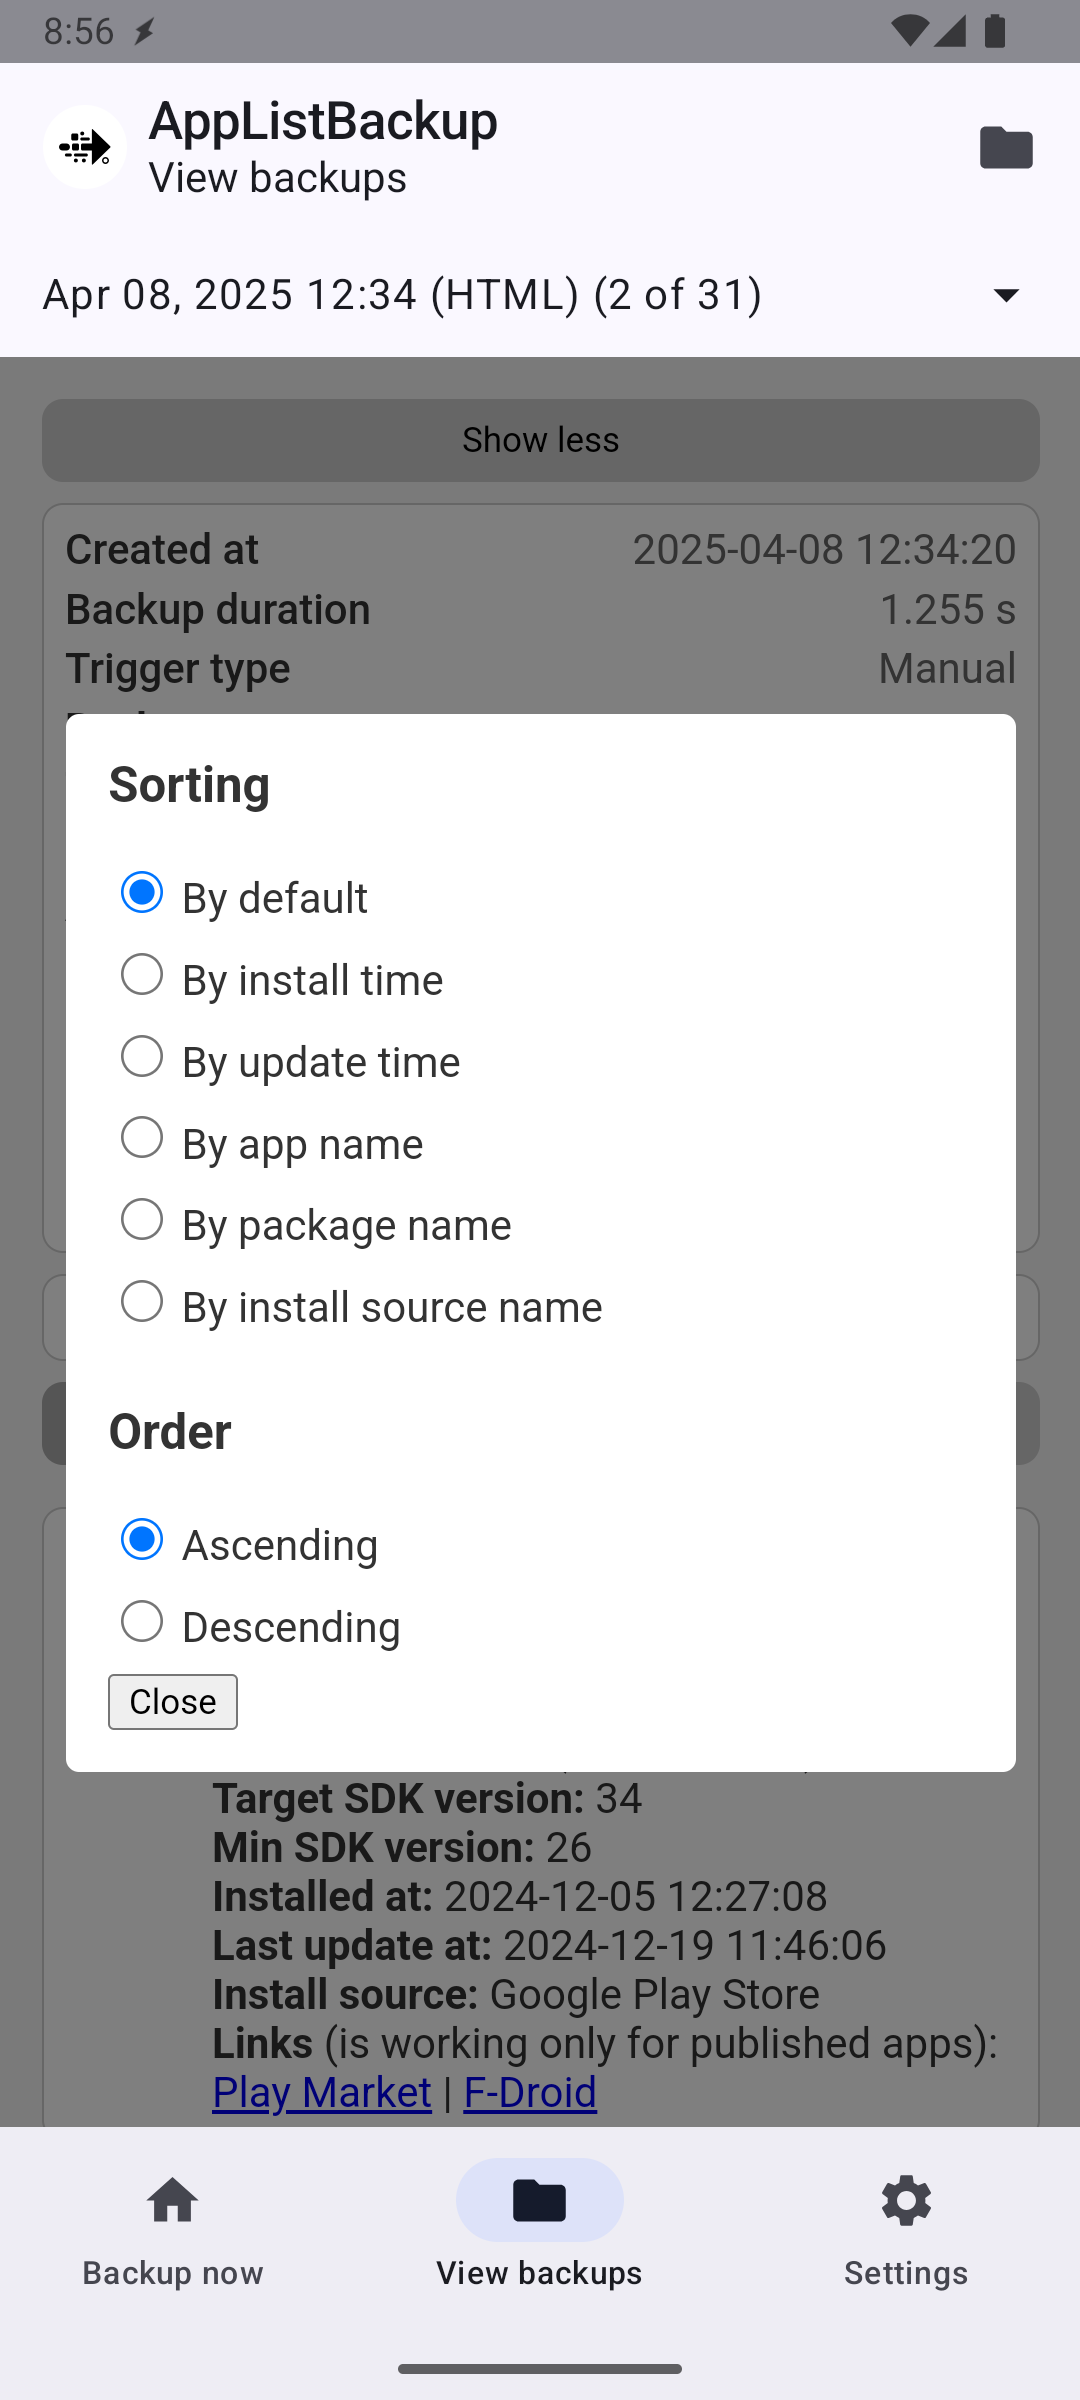This screenshot has height=2400, width=1080.
Task: Choose sorting By package name
Action: [x=142, y=1220]
